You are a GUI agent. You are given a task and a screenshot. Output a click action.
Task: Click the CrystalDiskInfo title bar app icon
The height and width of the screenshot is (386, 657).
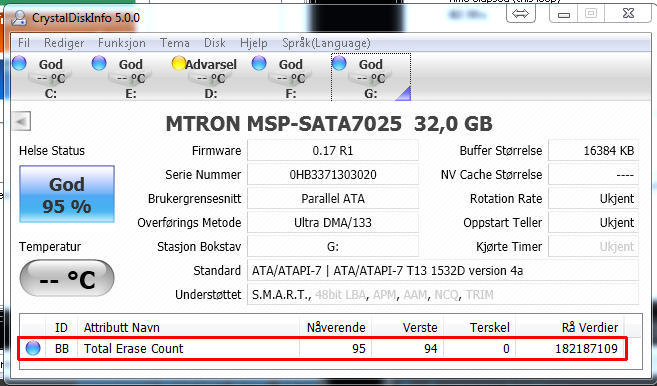19,18
